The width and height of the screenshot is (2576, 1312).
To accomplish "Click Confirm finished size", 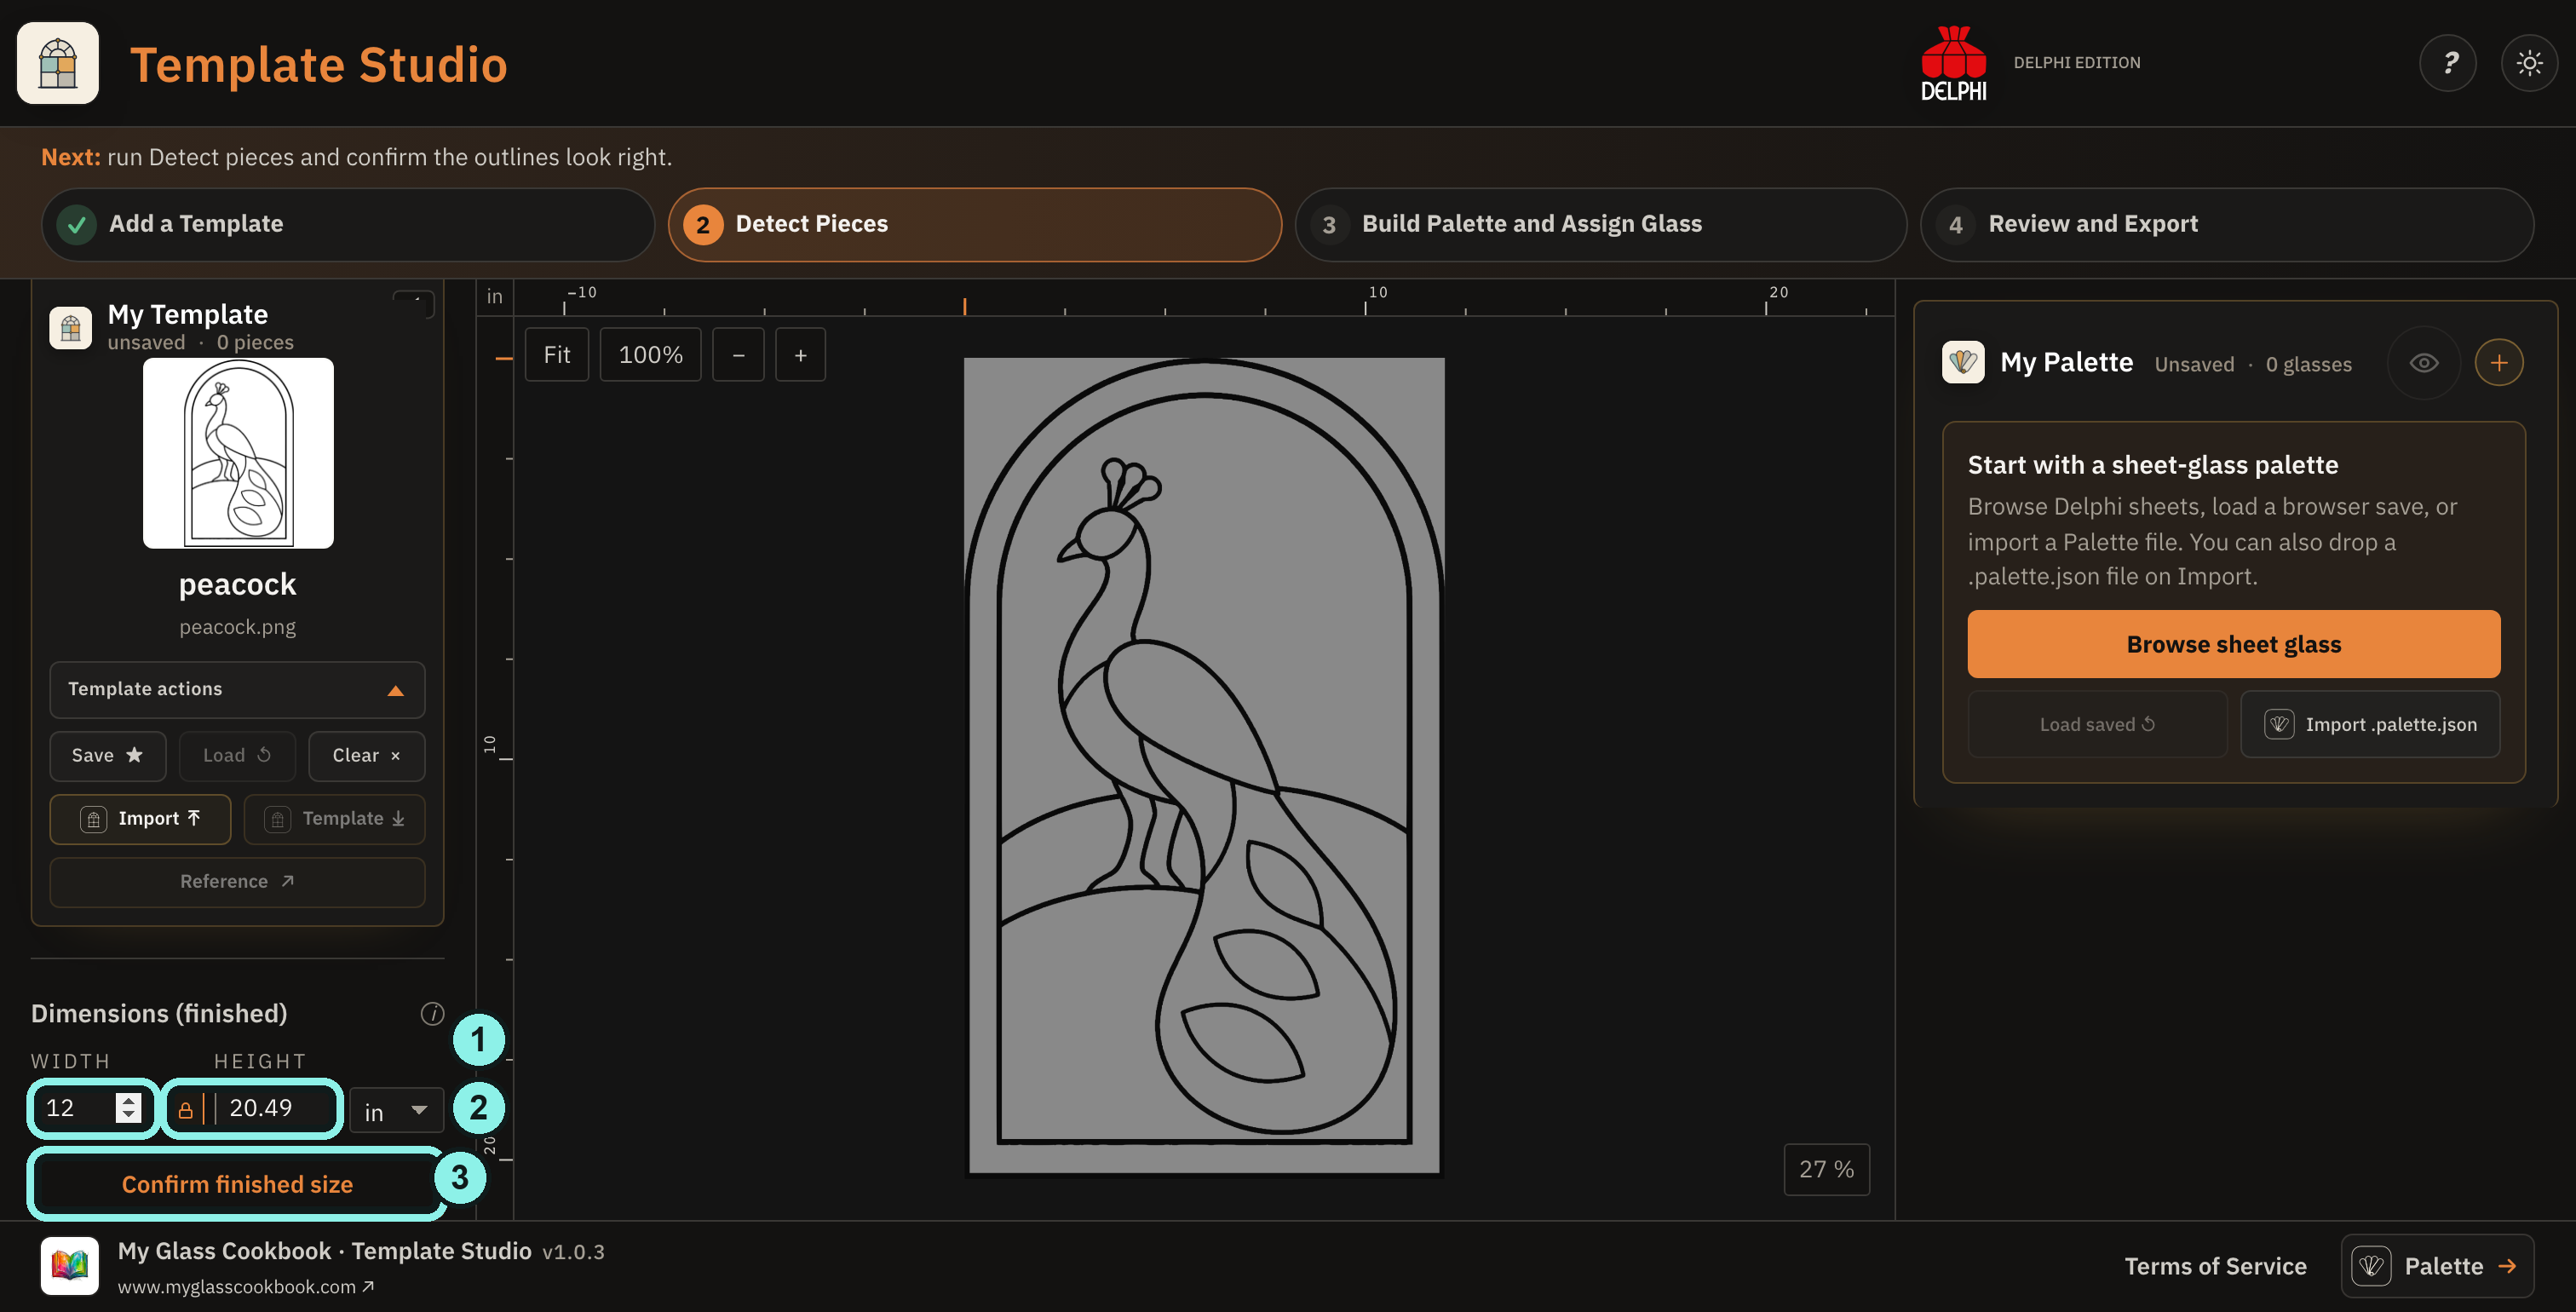I will point(237,1184).
